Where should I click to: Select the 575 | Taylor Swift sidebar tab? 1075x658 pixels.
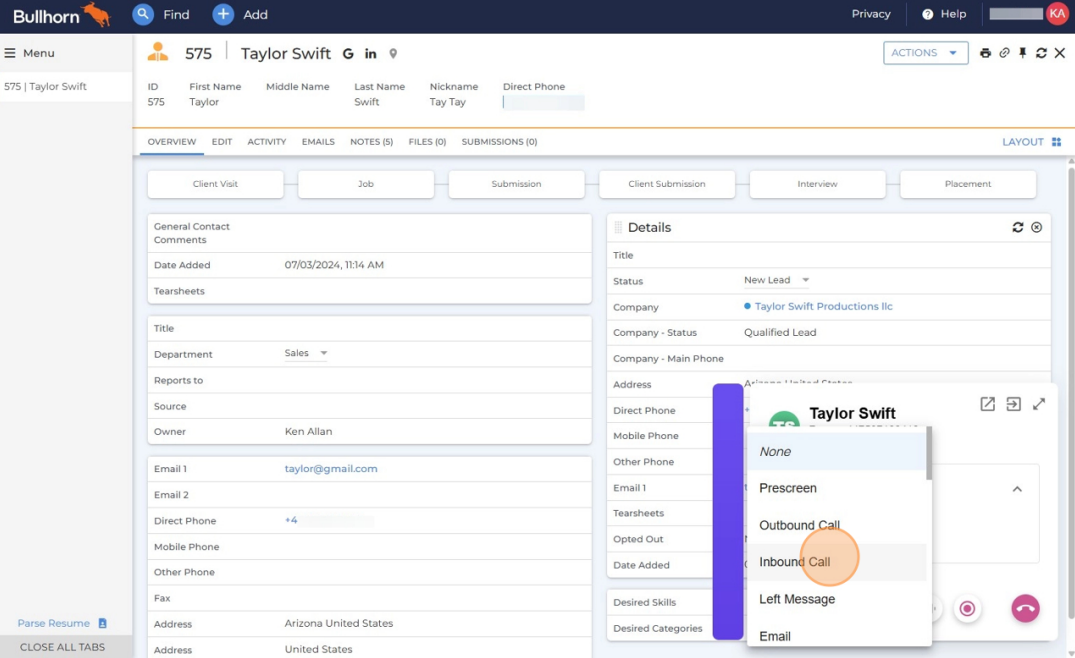(66, 86)
